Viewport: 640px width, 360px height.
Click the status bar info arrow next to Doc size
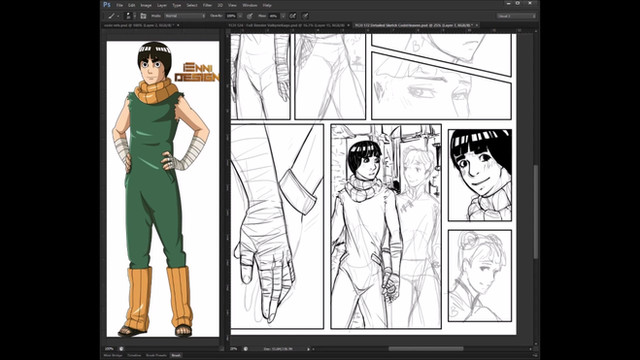coord(308,349)
